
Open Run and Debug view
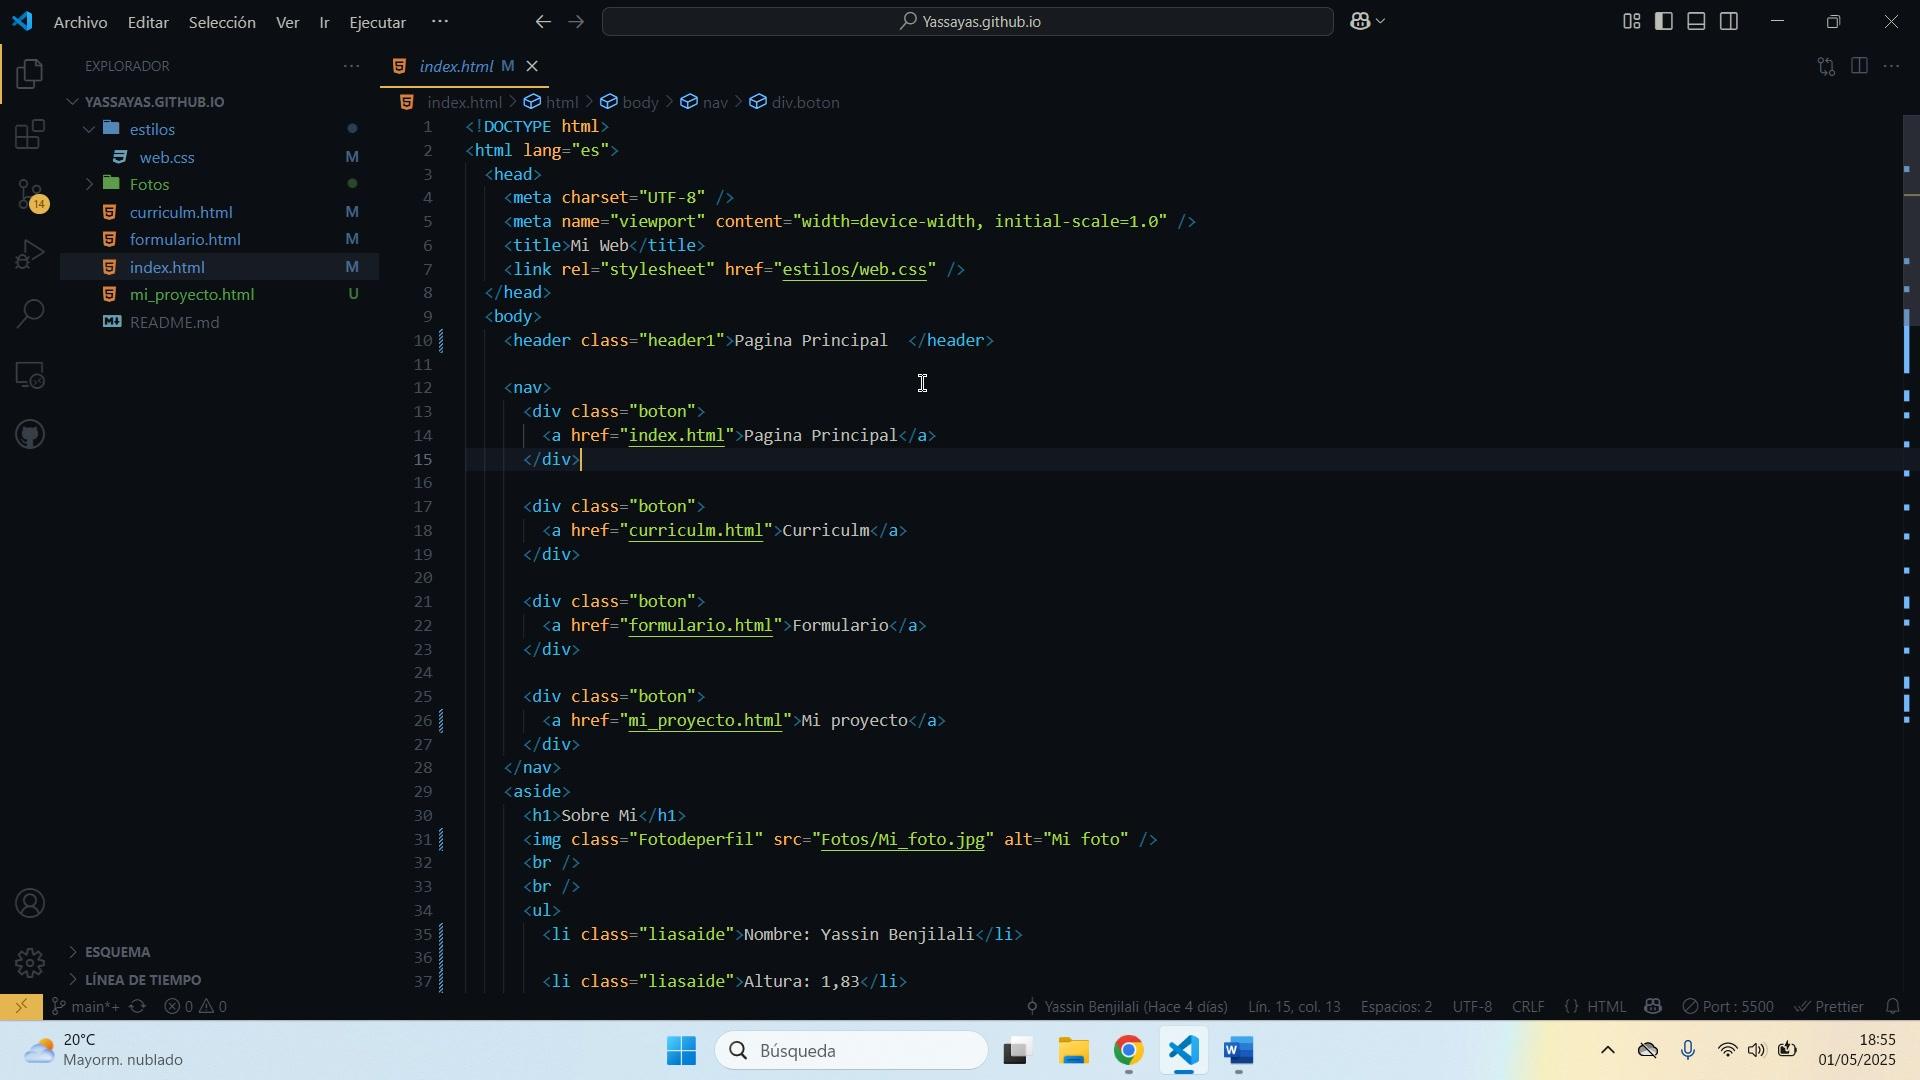point(30,255)
